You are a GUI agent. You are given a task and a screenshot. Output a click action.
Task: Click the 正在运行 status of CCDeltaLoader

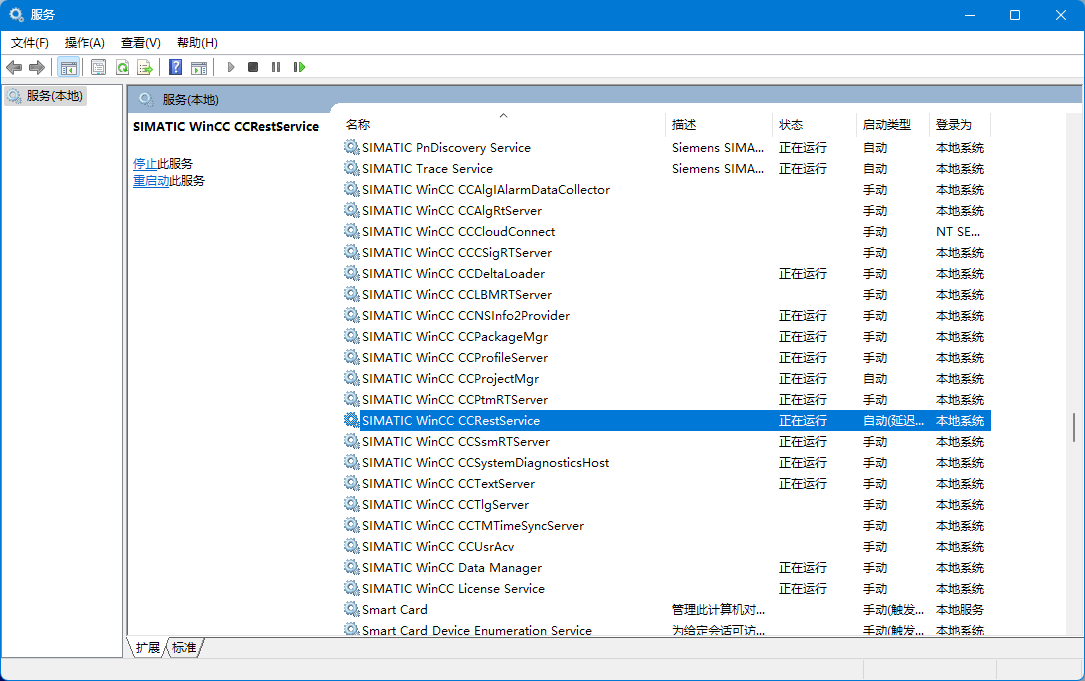[x=803, y=273]
